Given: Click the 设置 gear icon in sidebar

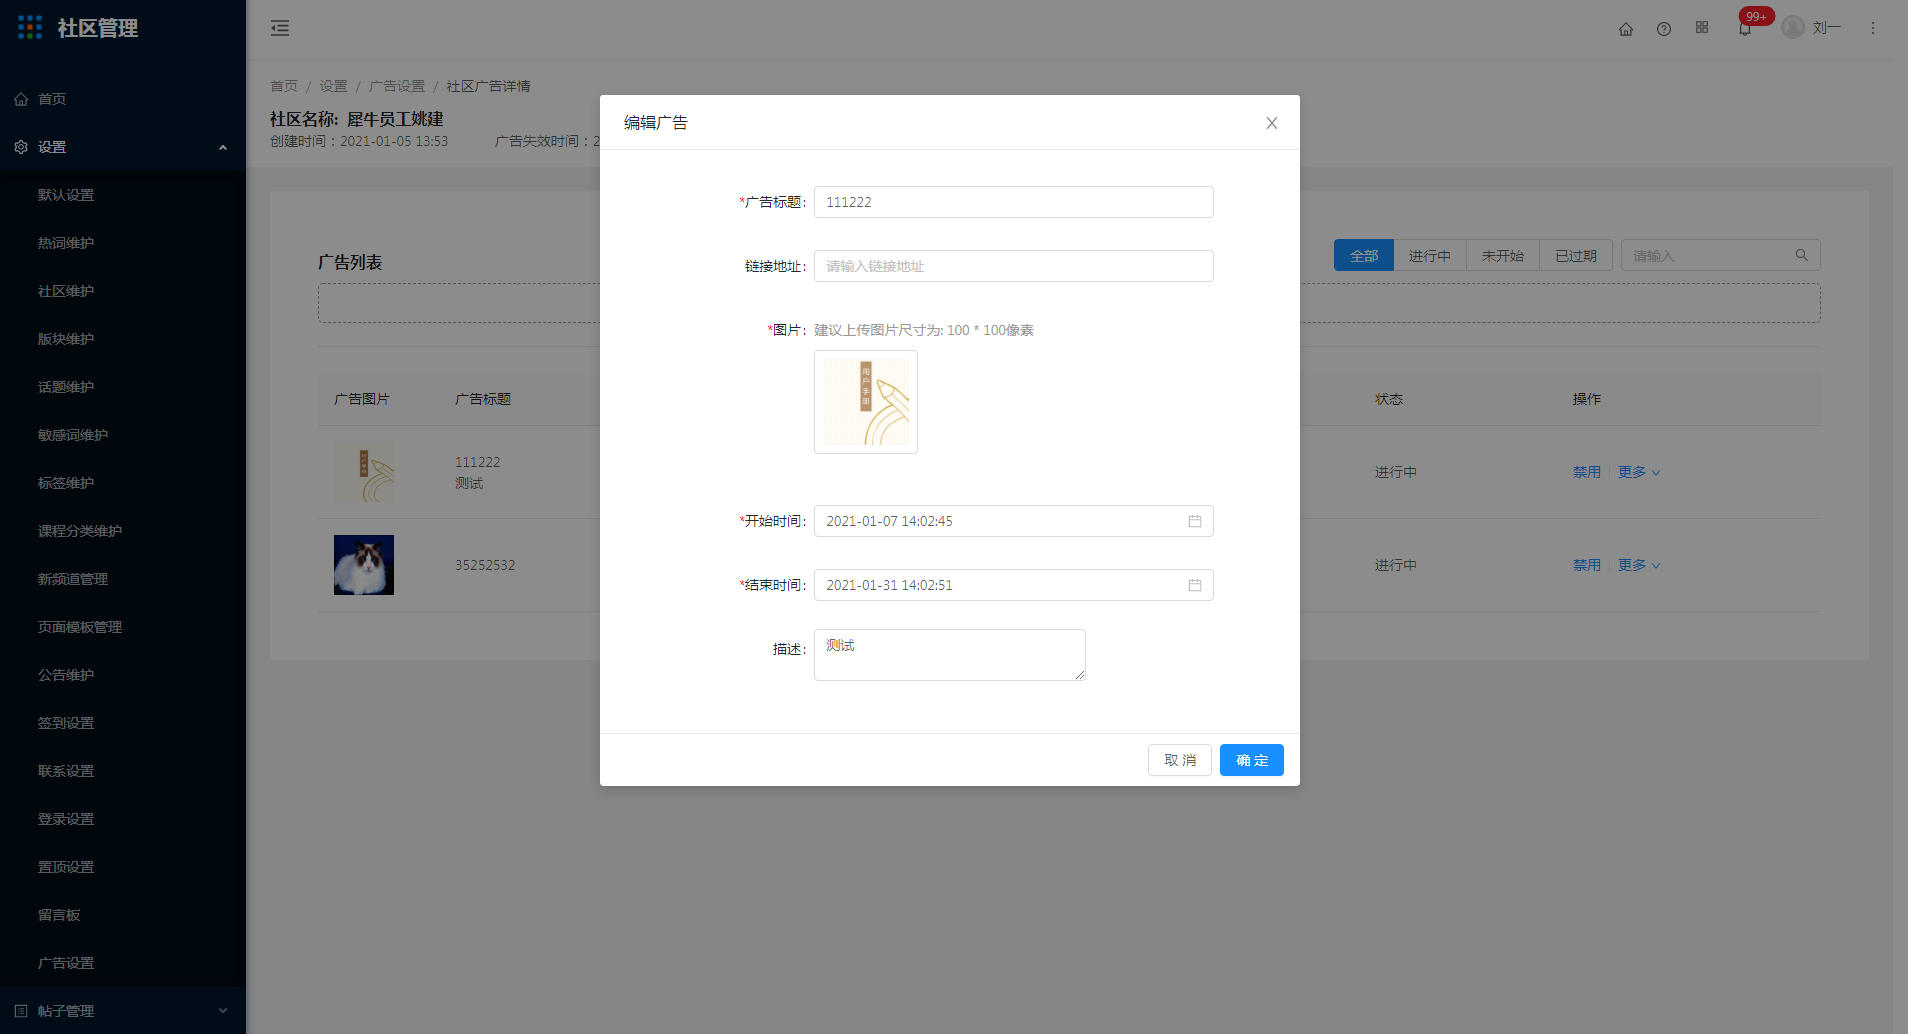Looking at the screenshot, I should tap(21, 147).
